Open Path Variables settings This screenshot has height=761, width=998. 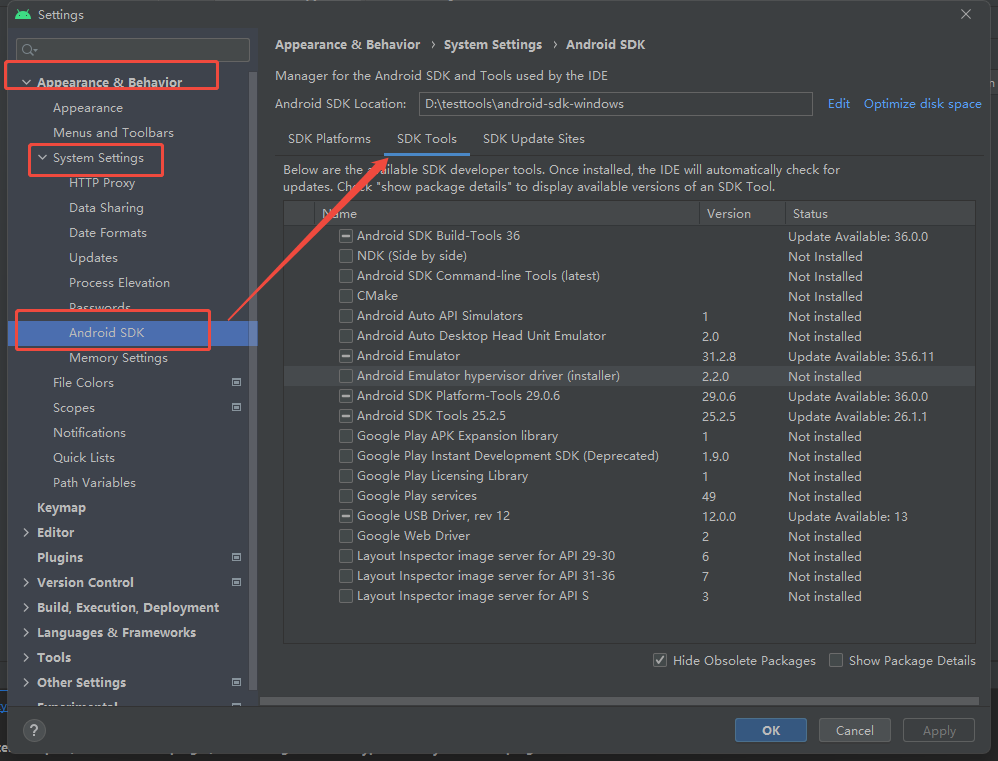point(94,482)
